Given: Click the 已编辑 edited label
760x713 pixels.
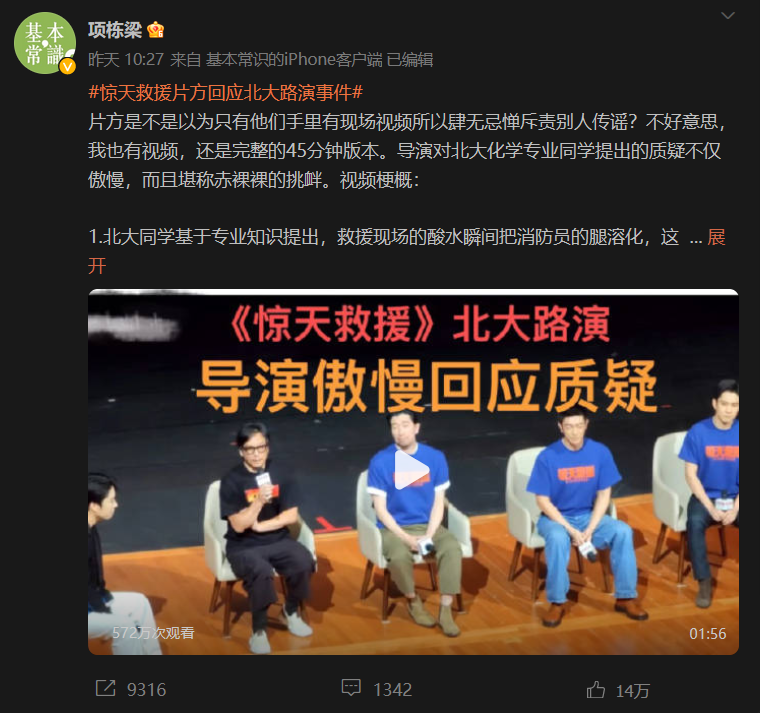Looking at the screenshot, I should tap(410, 60).
